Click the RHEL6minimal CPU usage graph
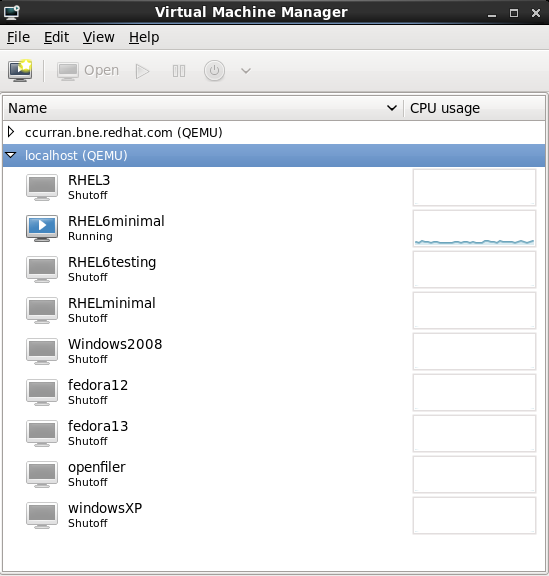Screen dimensions: 549x576 point(474,228)
